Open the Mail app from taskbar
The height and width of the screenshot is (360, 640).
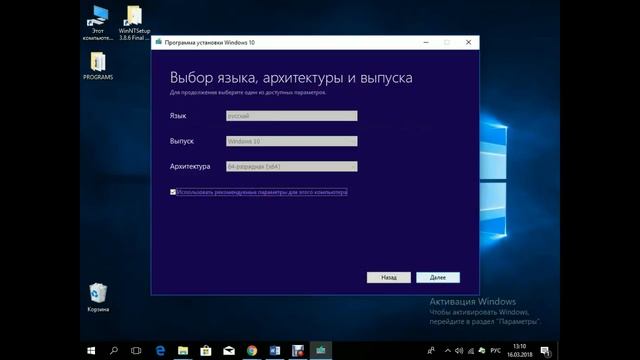click(229, 351)
